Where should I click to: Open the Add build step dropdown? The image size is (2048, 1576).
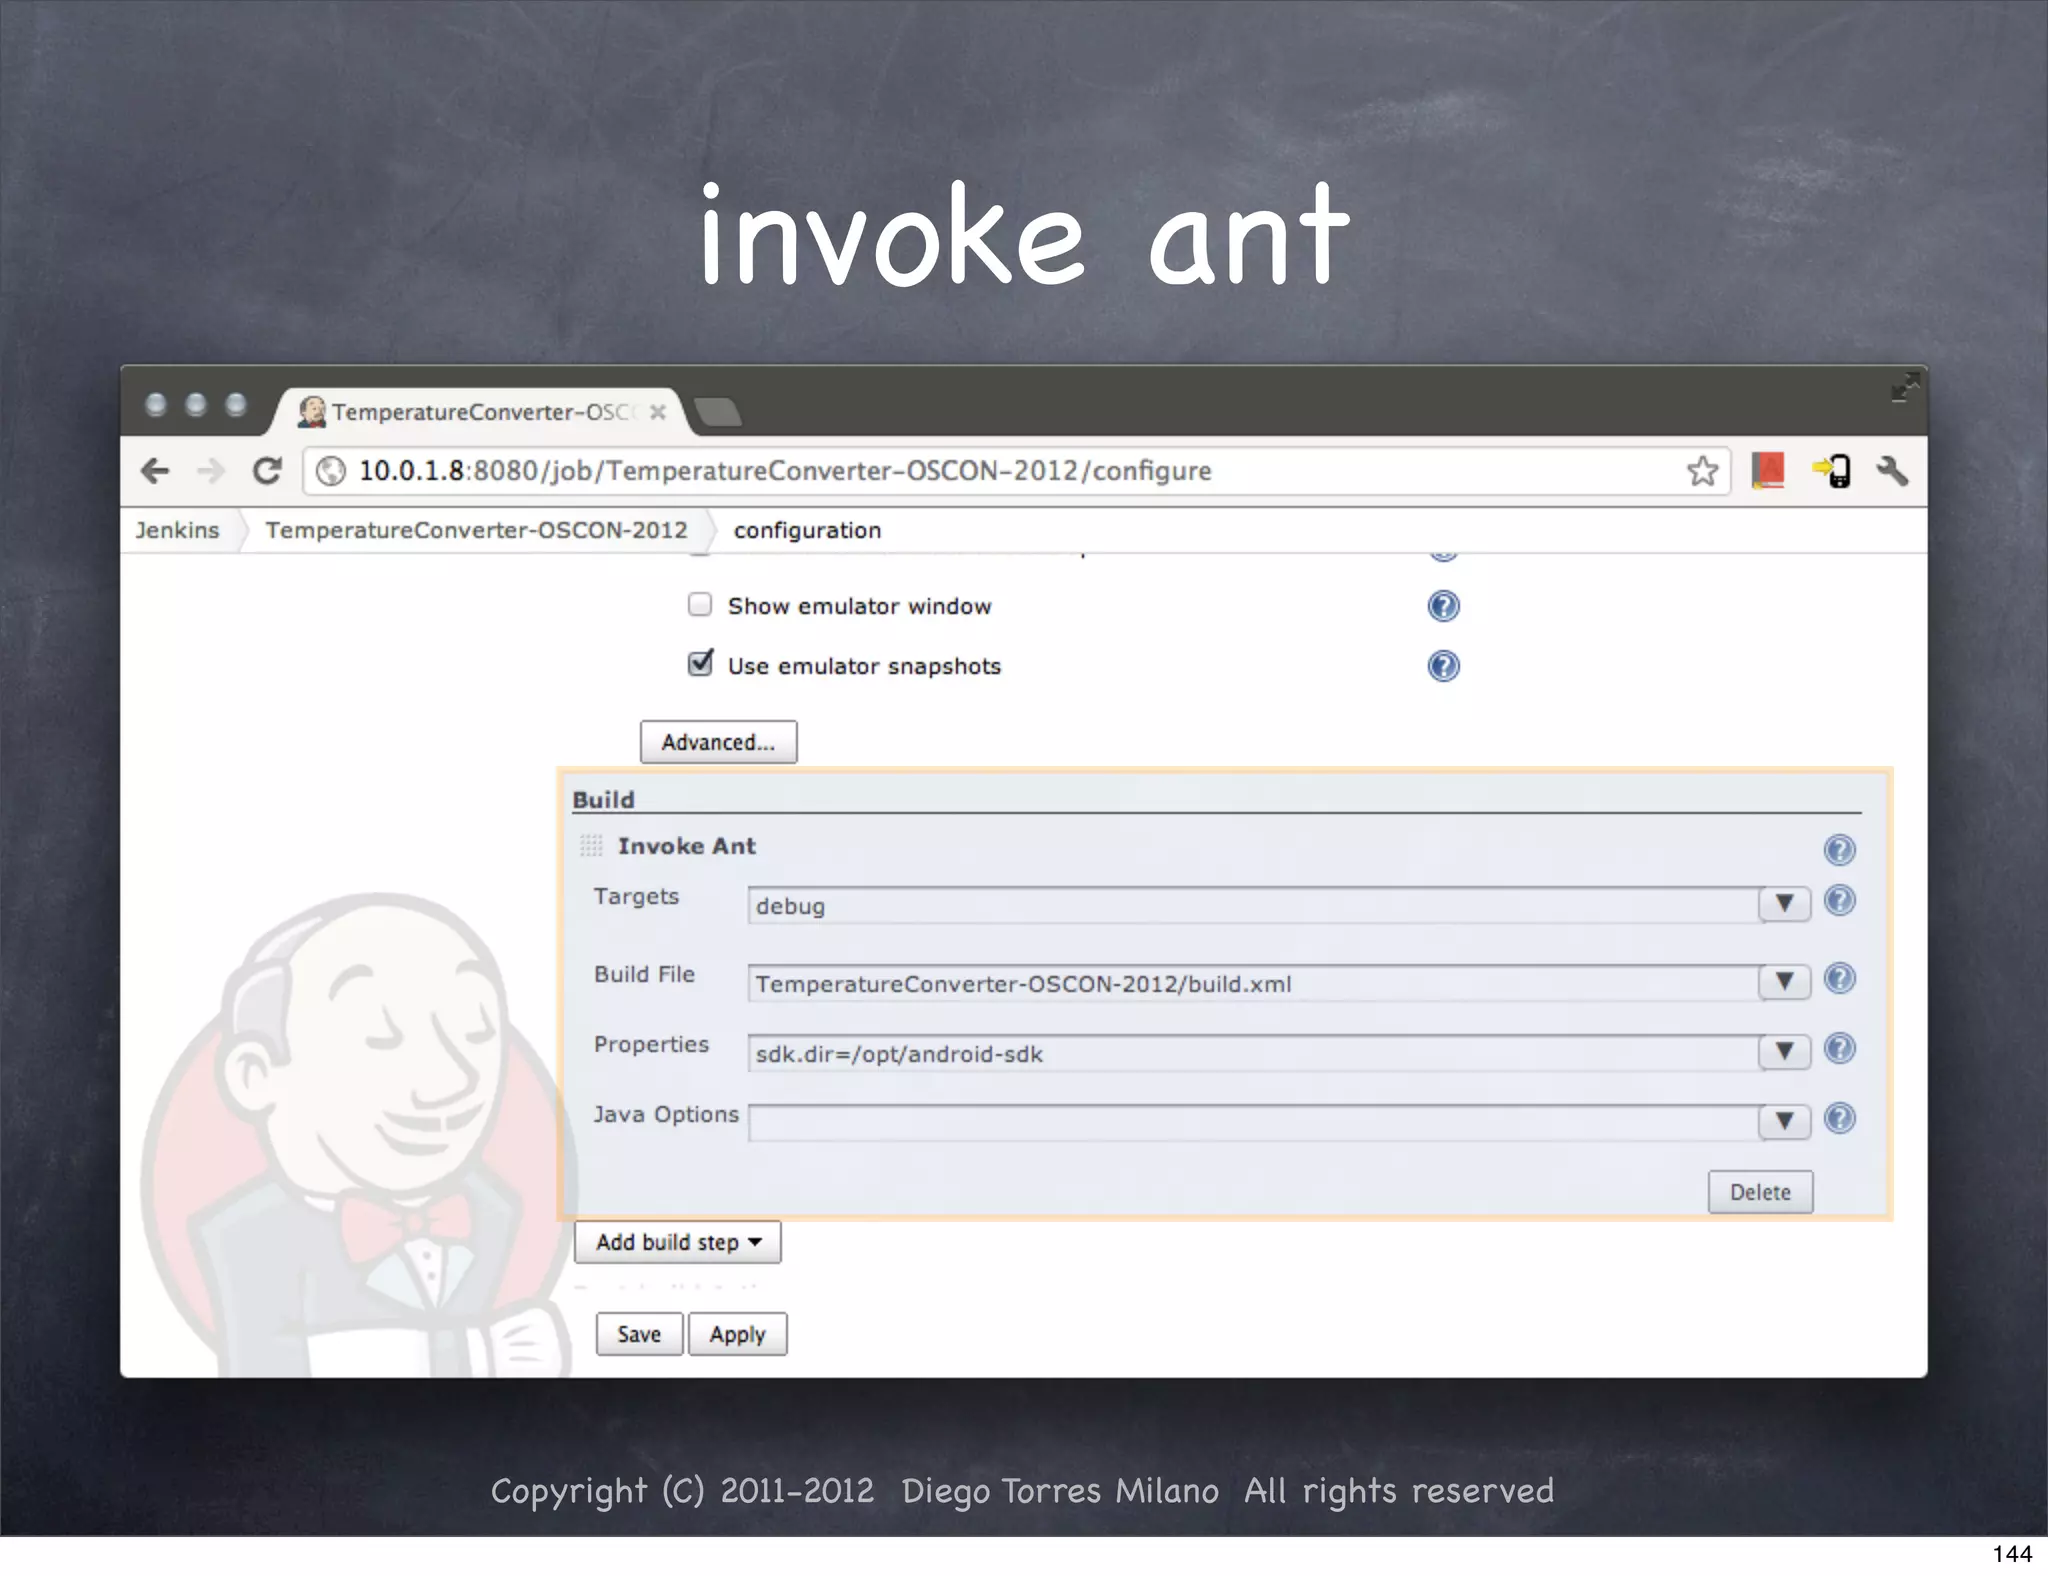pos(678,1243)
